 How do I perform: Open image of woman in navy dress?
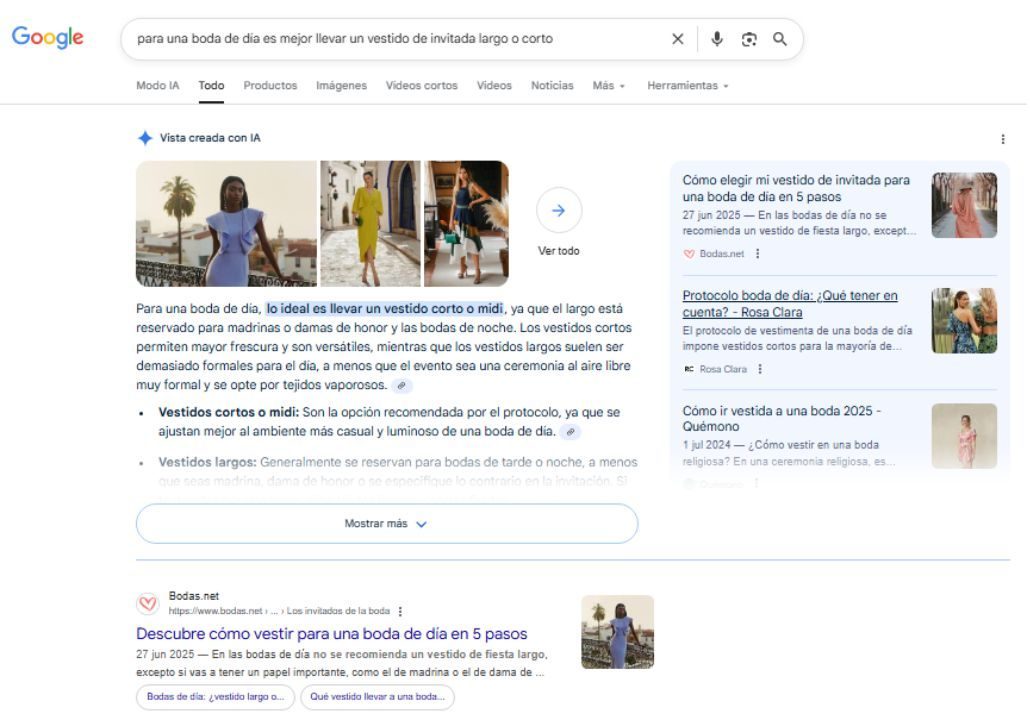pyautogui.click(x=466, y=223)
